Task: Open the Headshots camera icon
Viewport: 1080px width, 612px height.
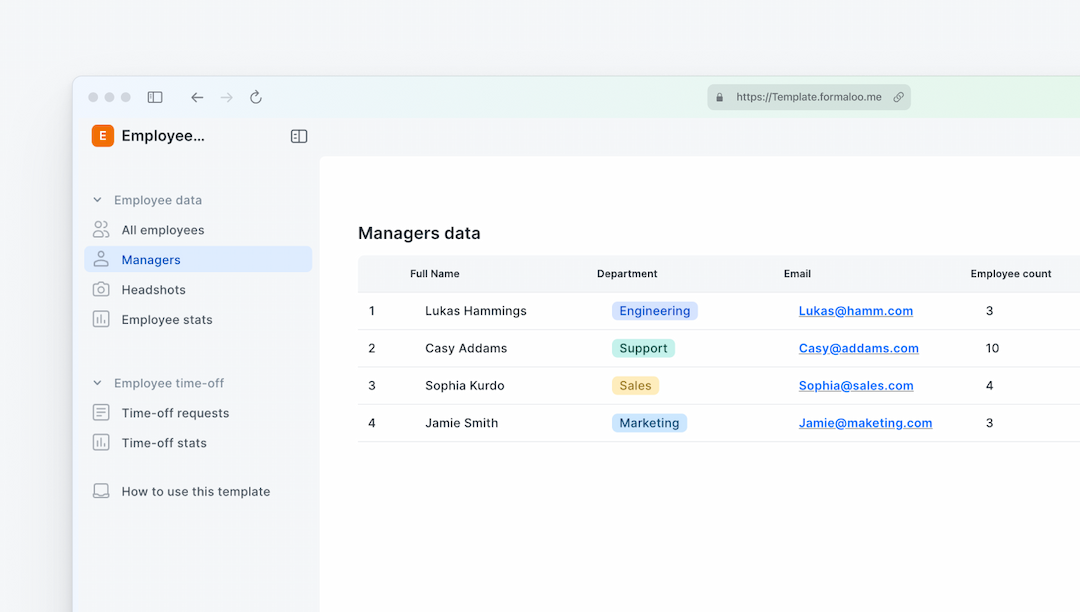Action: click(x=100, y=289)
